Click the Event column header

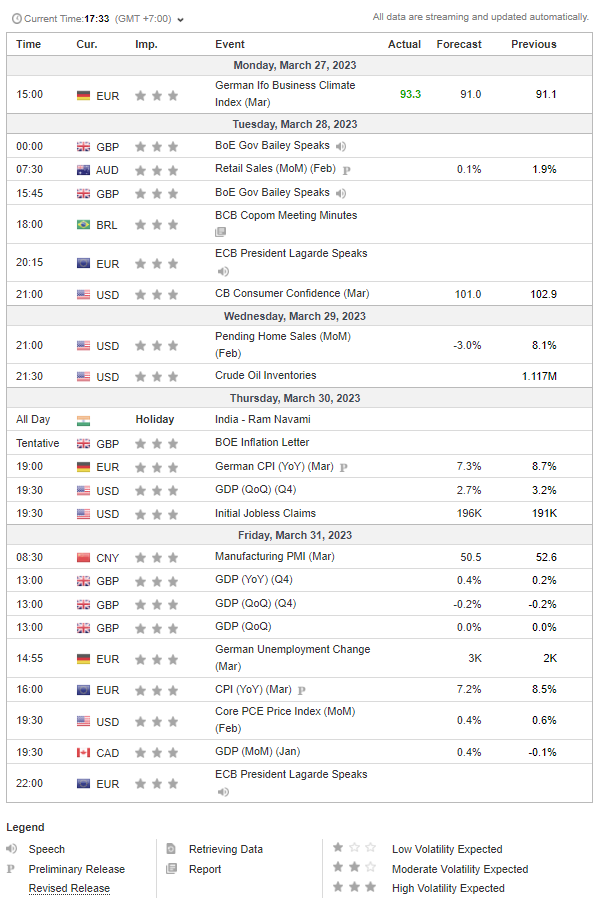pos(230,44)
